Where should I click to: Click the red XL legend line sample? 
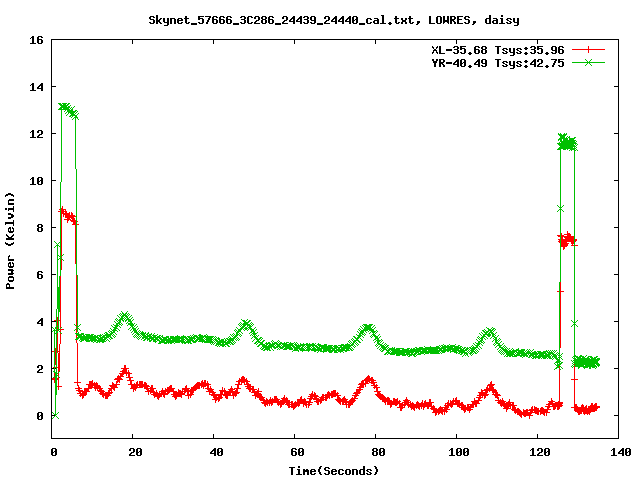click(x=588, y=50)
